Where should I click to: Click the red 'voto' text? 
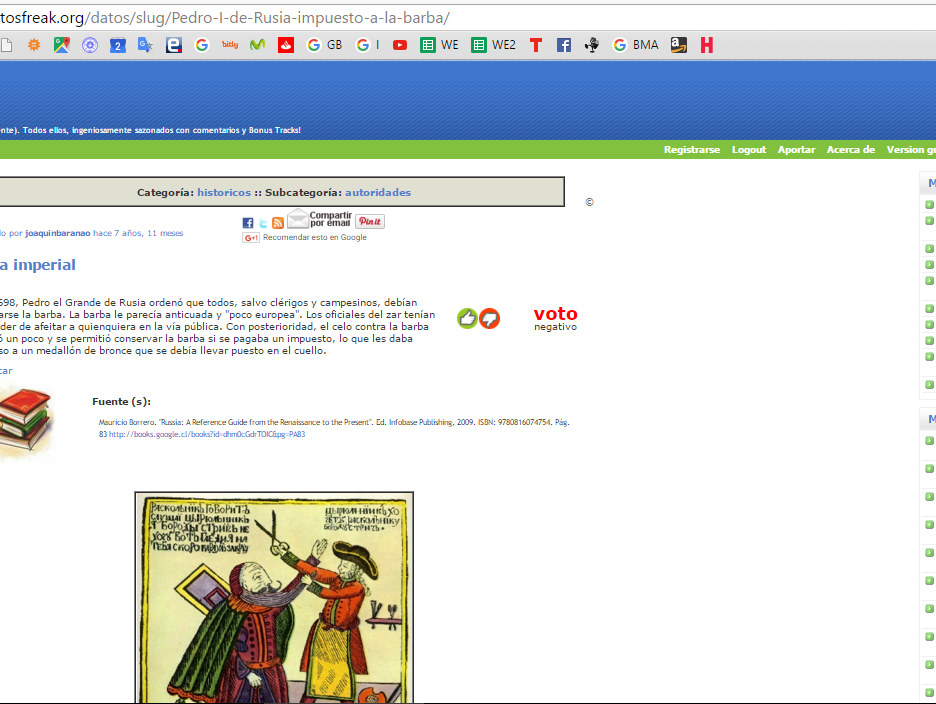click(555, 313)
